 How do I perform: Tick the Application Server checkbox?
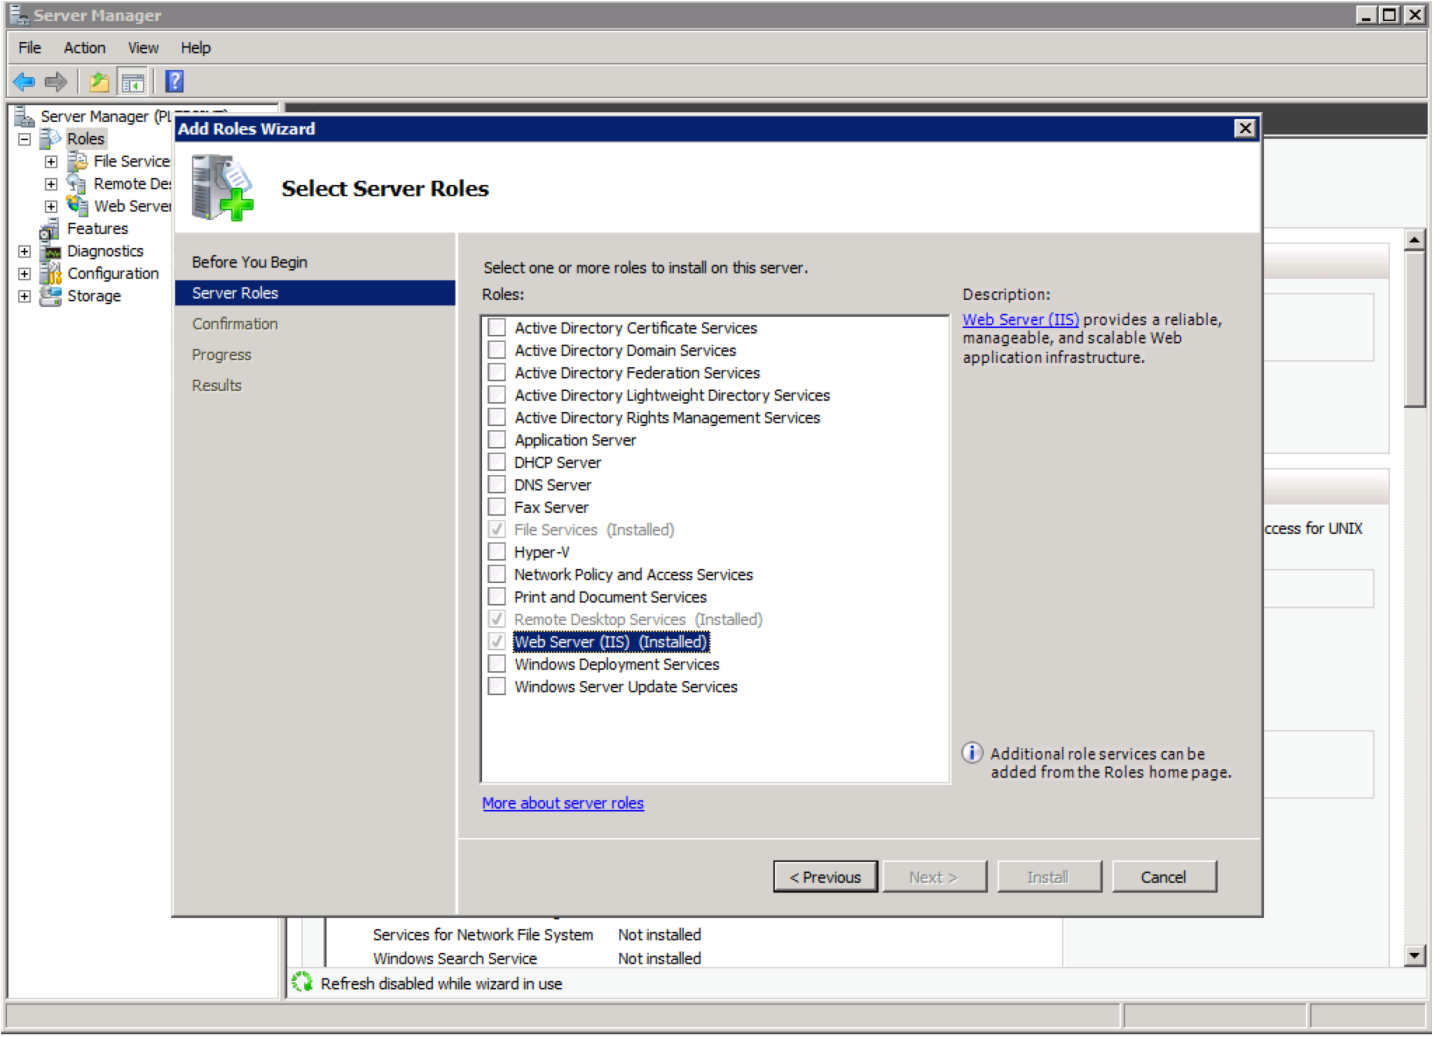point(497,440)
